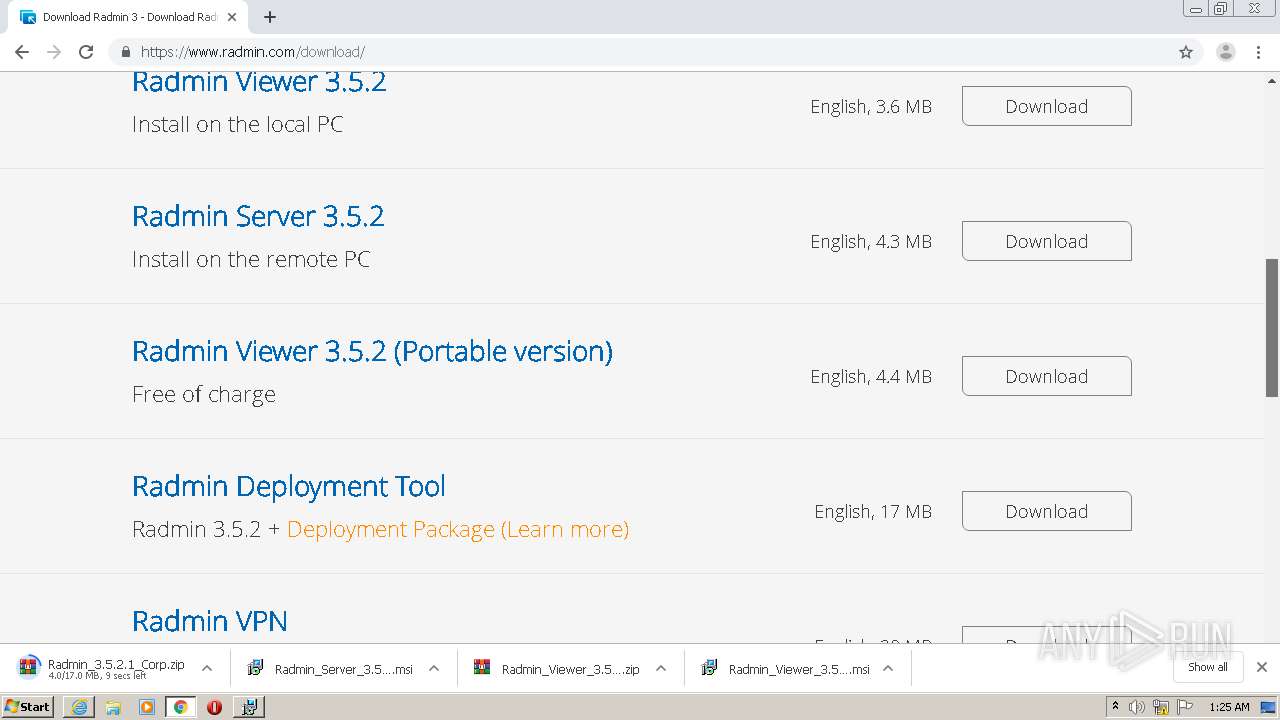Close the downloads shelf
The image size is (1280, 720).
pyautogui.click(x=1262, y=667)
